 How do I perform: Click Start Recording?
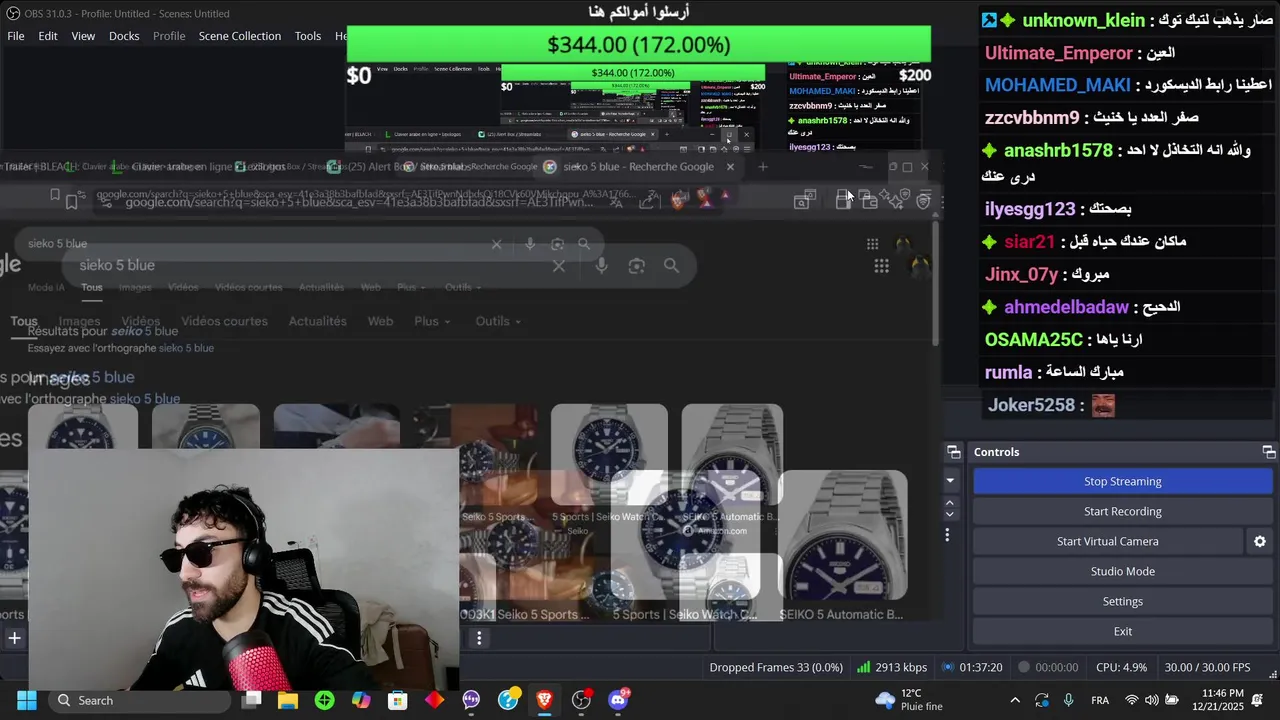[x=1123, y=511]
